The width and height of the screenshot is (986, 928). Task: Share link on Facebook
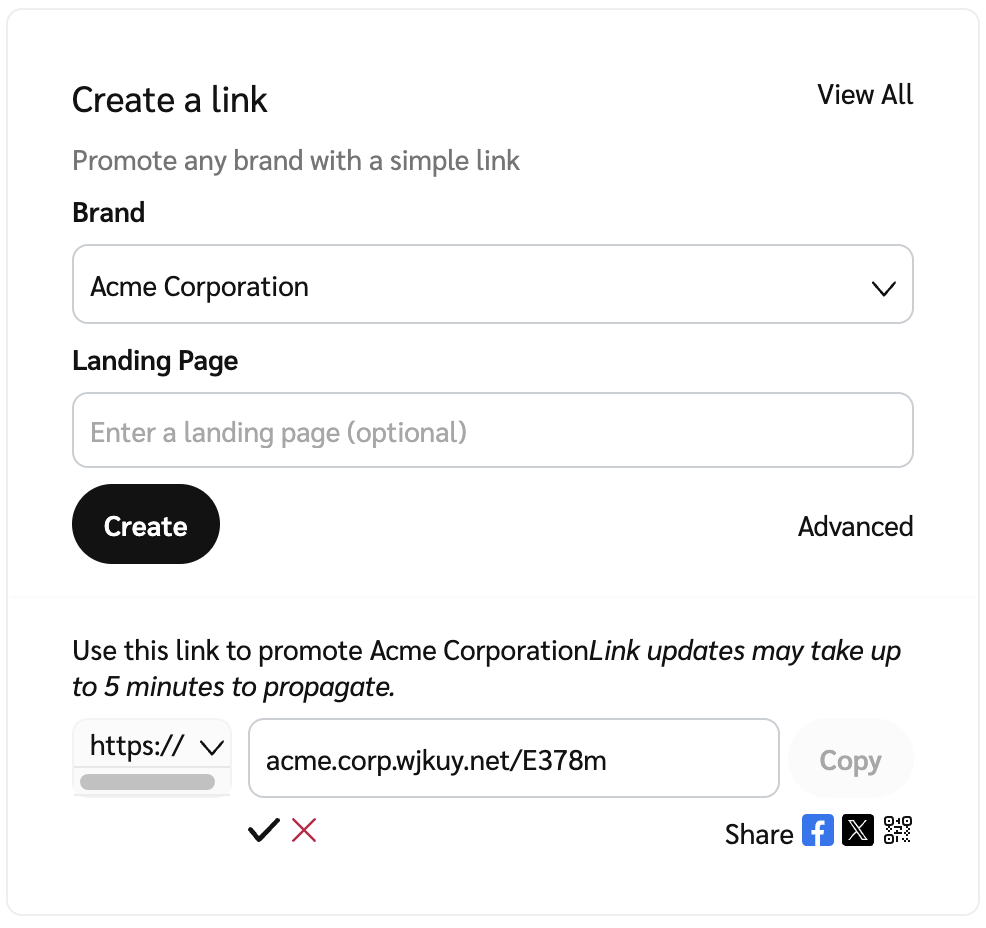(817, 831)
